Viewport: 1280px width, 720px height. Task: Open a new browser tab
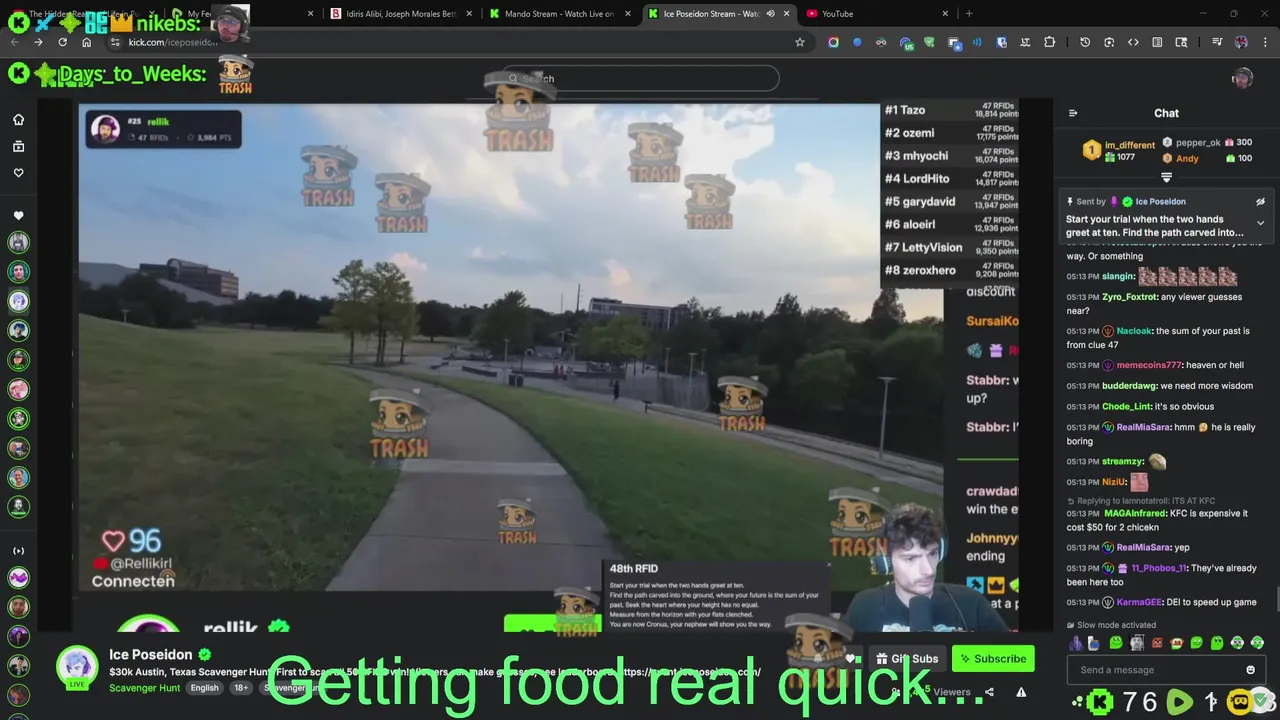pyautogui.click(x=969, y=14)
